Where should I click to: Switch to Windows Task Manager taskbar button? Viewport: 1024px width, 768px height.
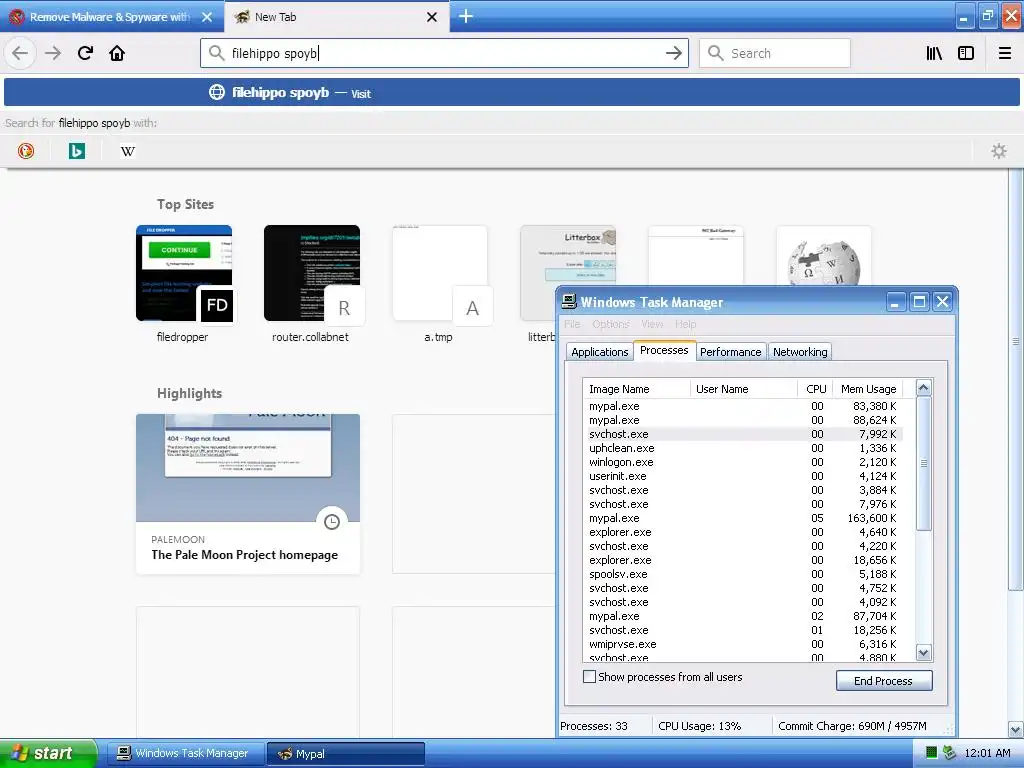[x=185, y=753]
